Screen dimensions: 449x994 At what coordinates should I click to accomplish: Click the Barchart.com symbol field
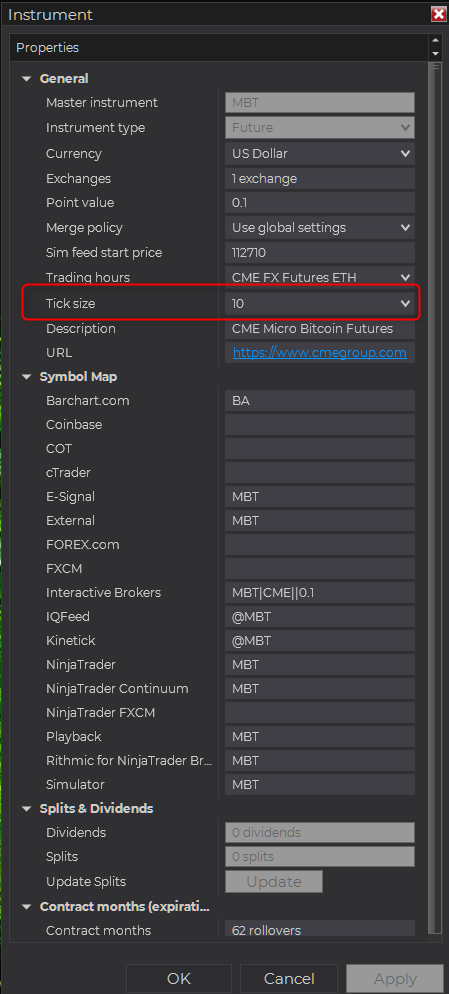point(320,401)
